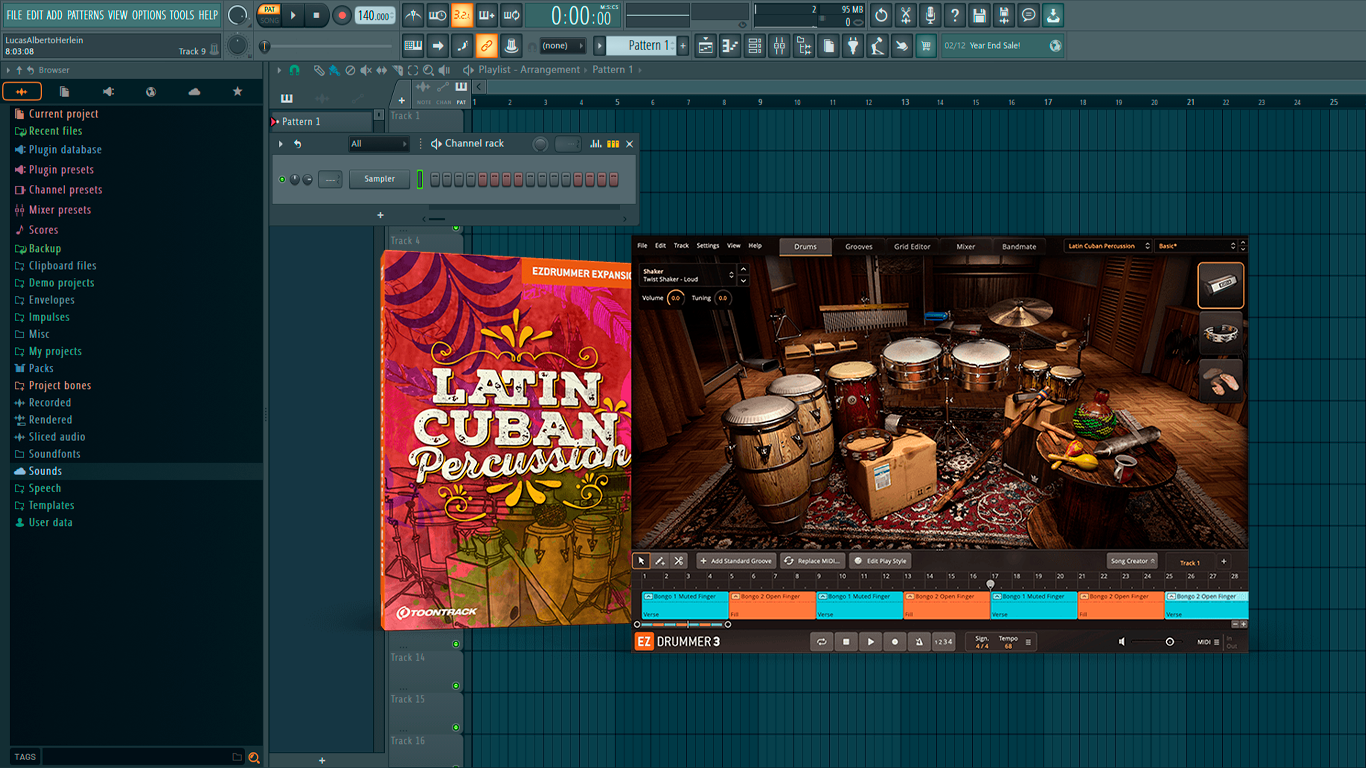Toggle the Sampler channel mute LED
Viewport: 1366px width, 768px height.
pyautogui.click(x=282, y=179)
